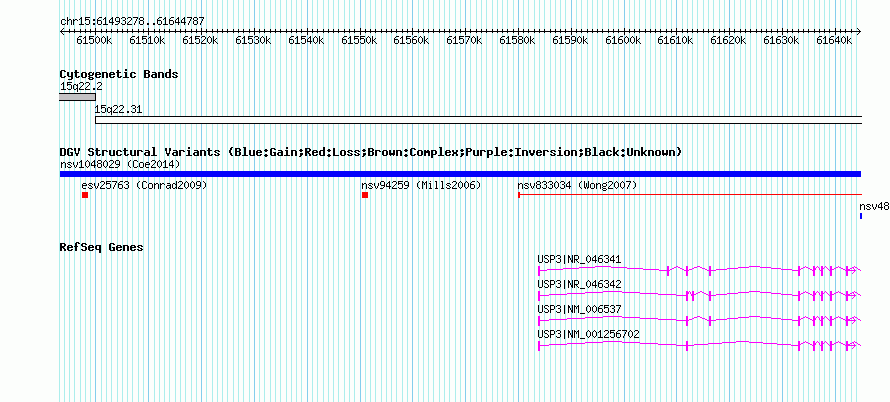
Task: Click the 61520k ruler tick label
Action: pyautogui.click(x=200, y=40)
